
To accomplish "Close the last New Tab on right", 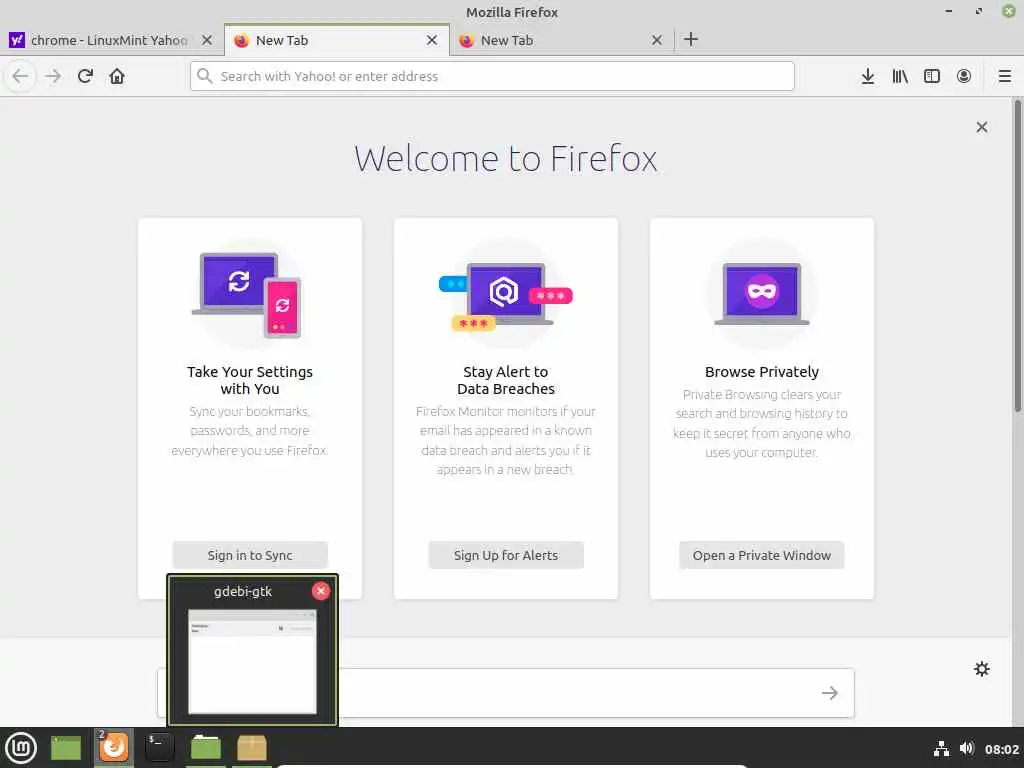I will [x=657, y=40].
